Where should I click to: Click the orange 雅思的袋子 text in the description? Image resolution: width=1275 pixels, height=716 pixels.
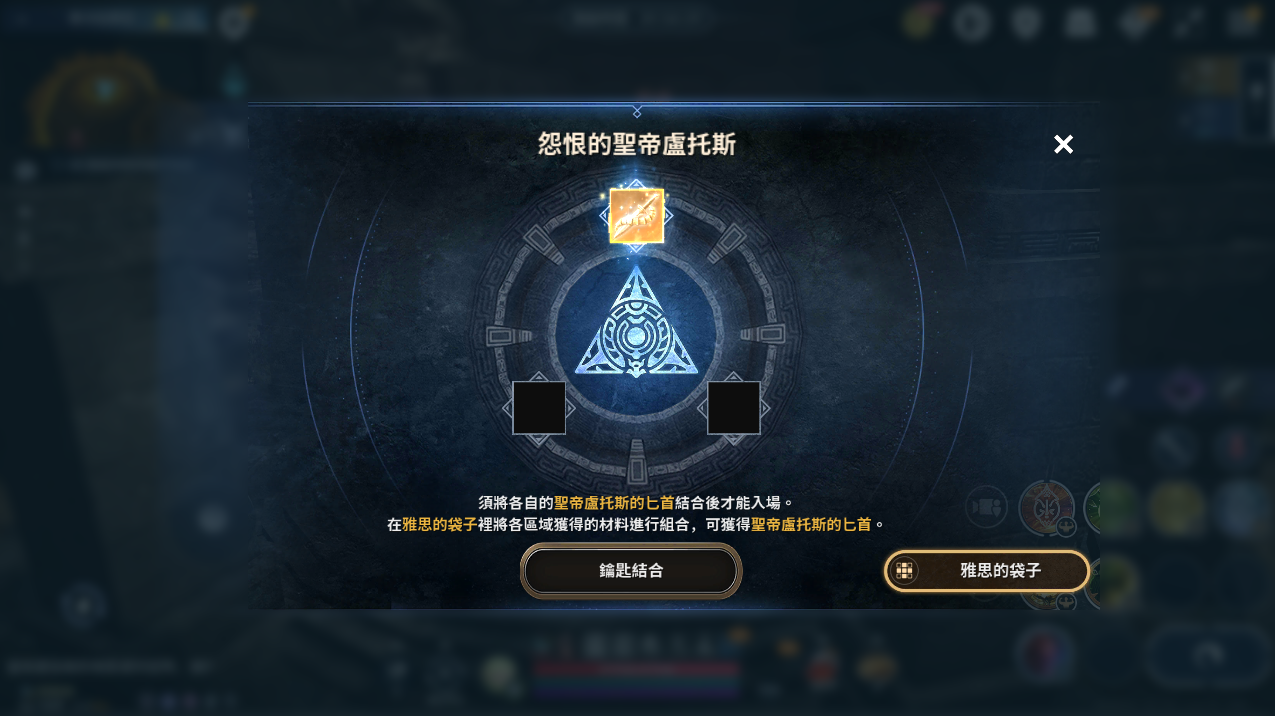click(439, 524)
